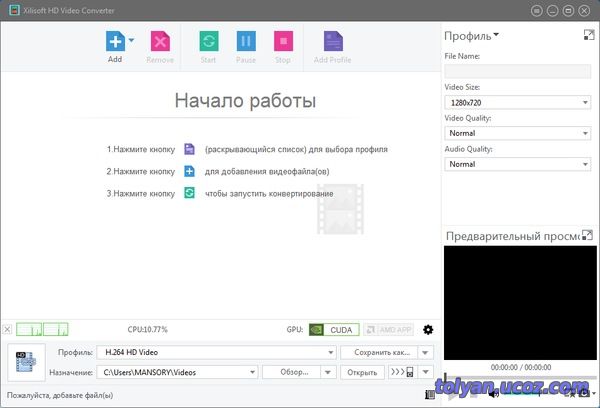600x408 pixels.
Task: Click the Пожалуйста, добавьте файл(ы) status text
Action: click(60, 395)
